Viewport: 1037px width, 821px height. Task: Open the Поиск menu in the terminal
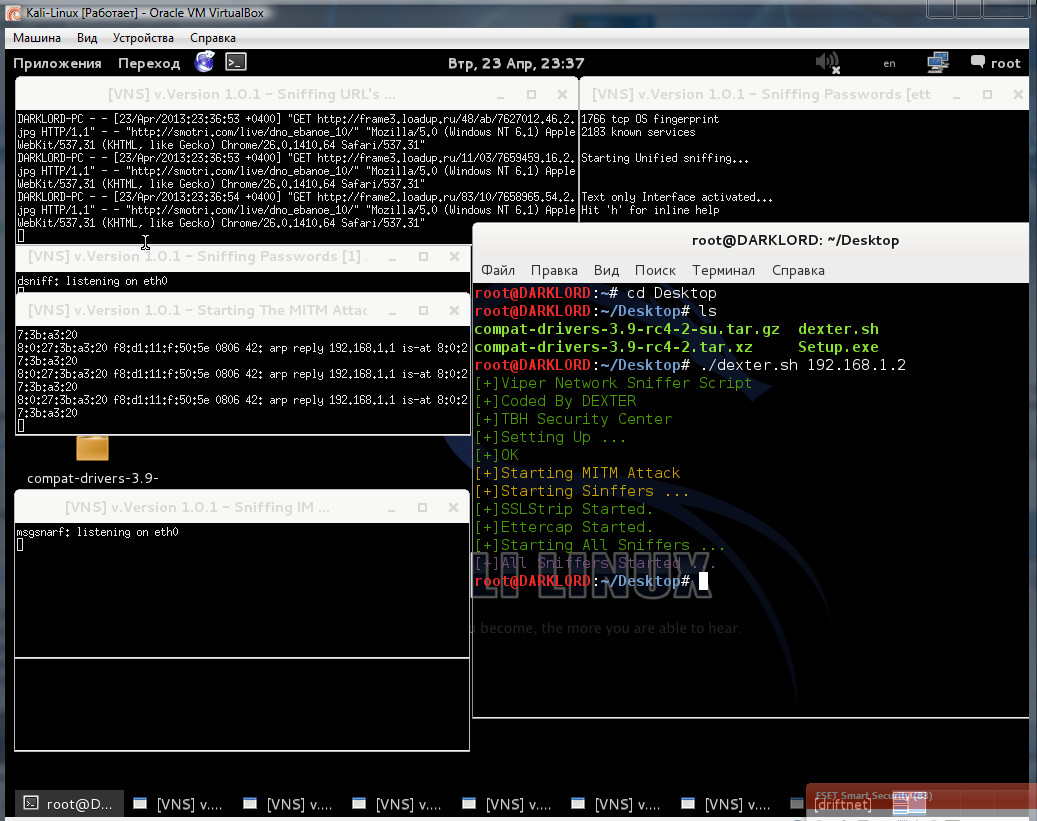tap(655, 270)
